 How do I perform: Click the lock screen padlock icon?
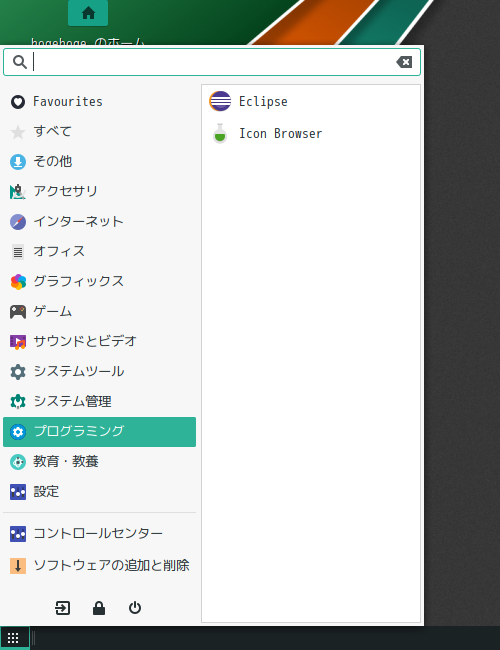(x=99, y=608)
